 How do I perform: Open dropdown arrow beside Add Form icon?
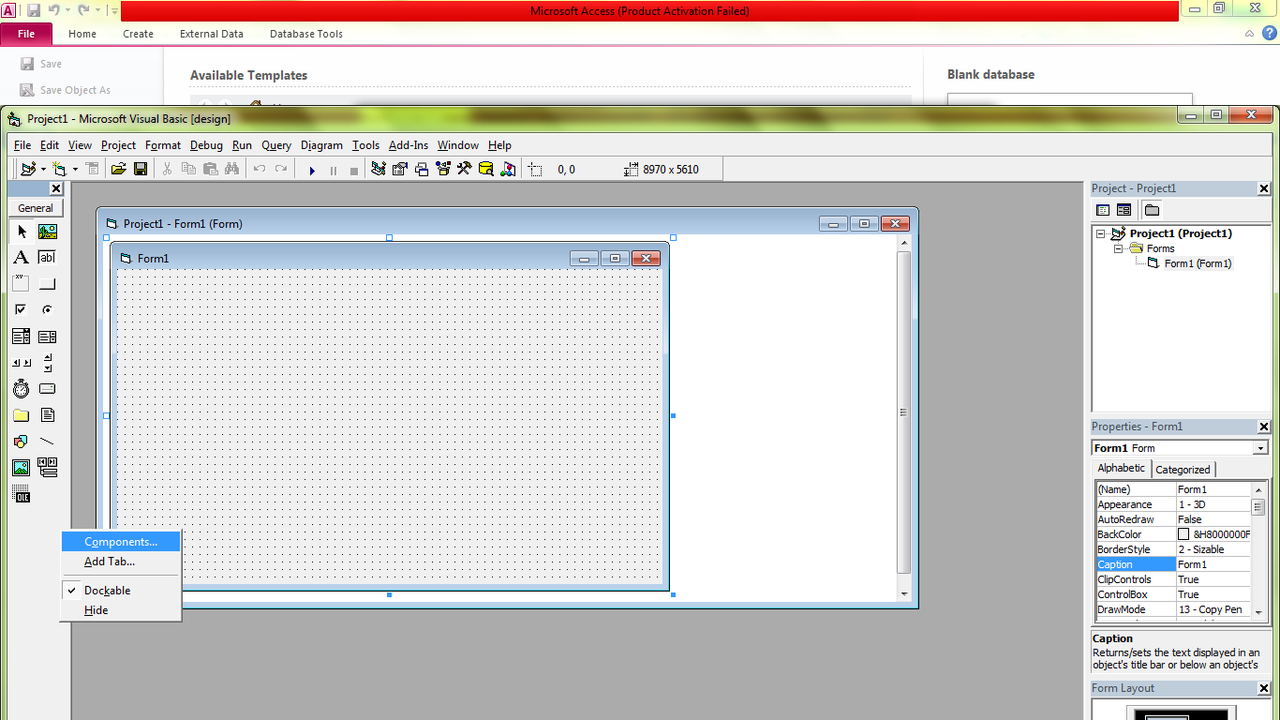75,170
